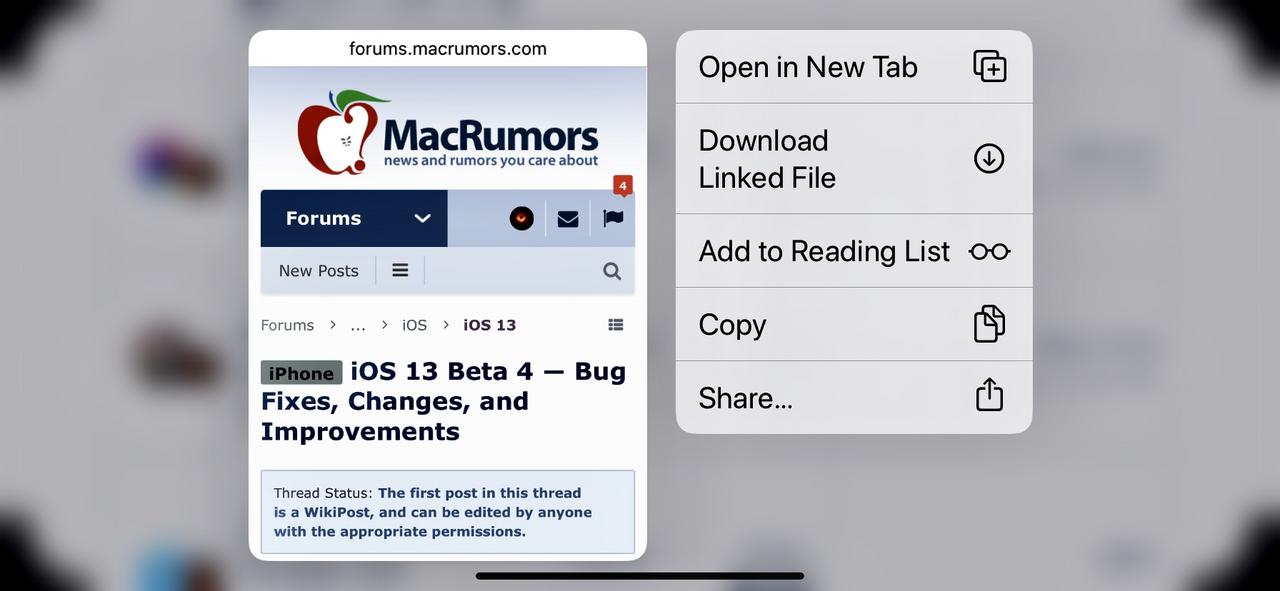Click the Forums navigation label
The image size is (1280, 591).
pyautogui.click(x=323, y=218)
